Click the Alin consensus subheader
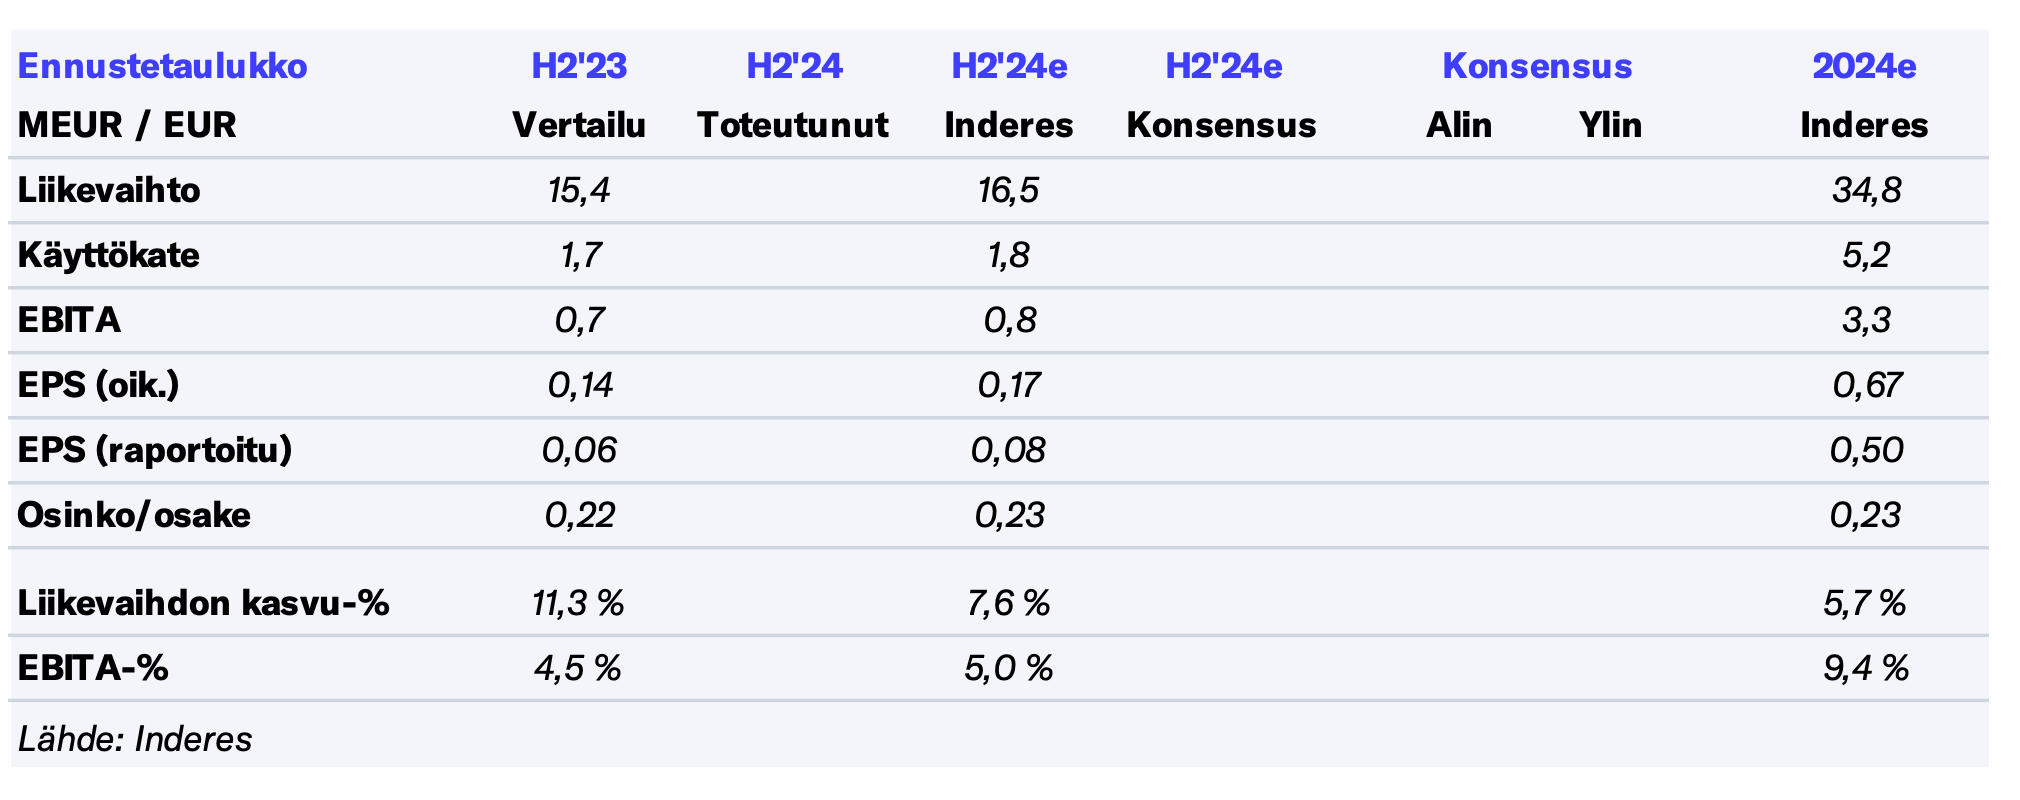The width and height of the screenshot is (2020, 800). point(1458,125)
